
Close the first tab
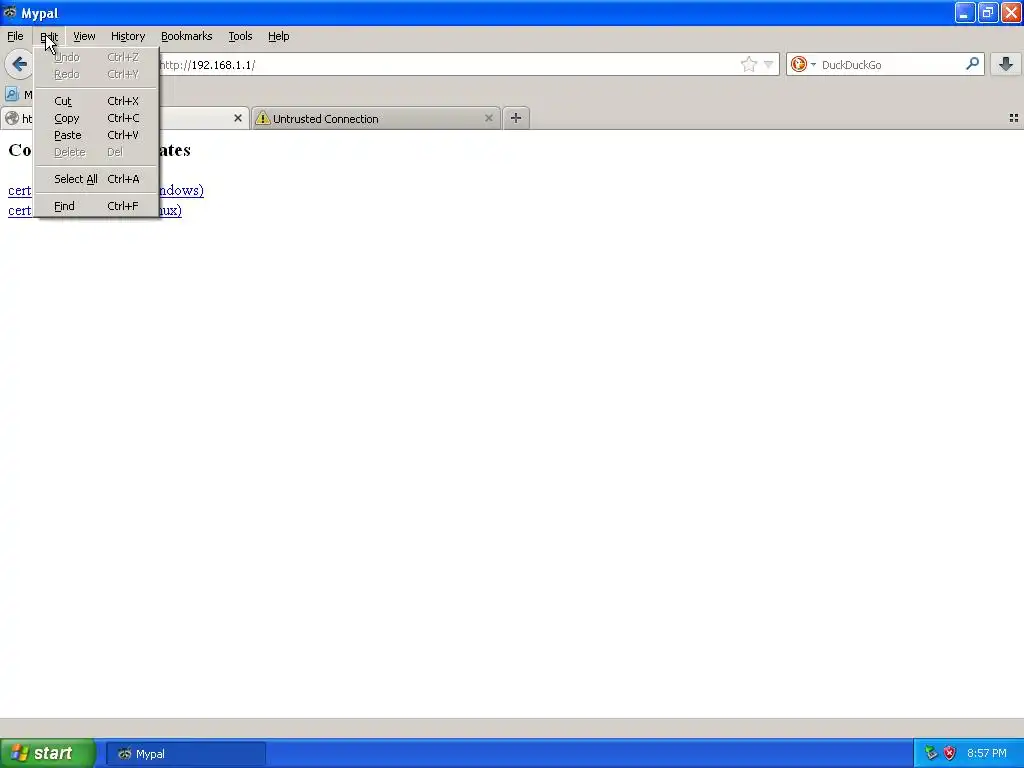coord(238,118)
